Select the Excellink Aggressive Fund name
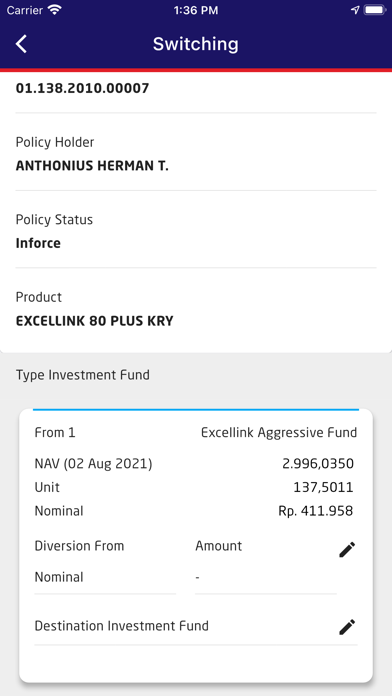The image size is (392, 696). tap(279, 433)
